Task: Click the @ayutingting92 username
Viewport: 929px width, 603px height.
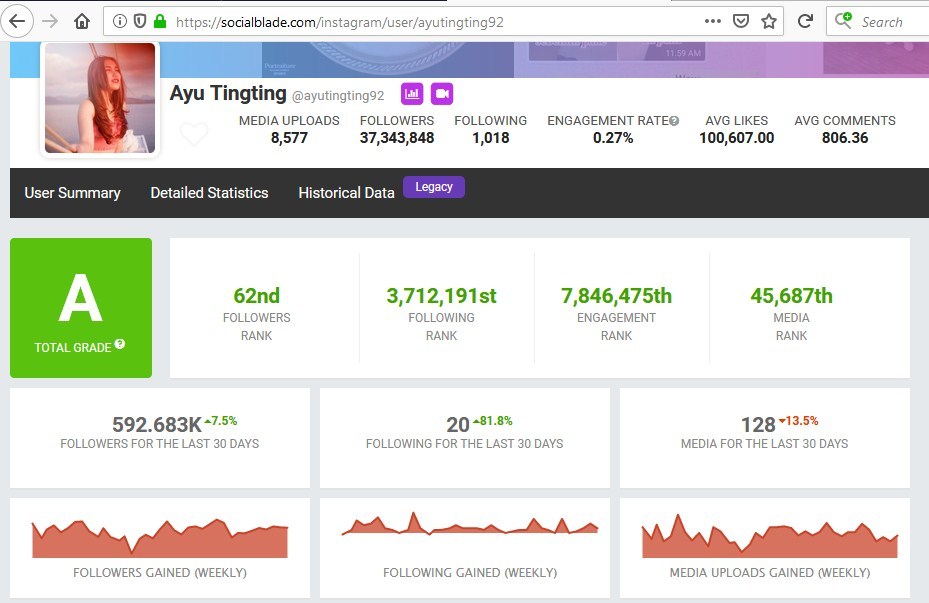Action: [338, 95]
